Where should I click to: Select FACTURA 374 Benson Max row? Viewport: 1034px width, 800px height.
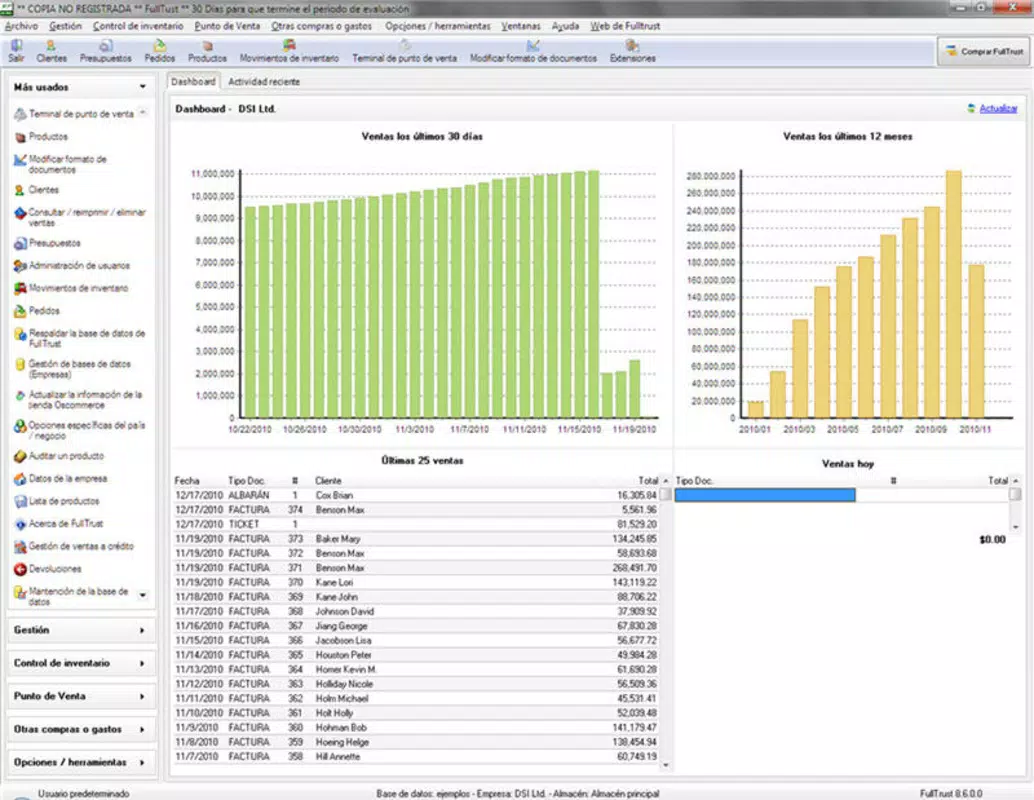pos(416,510)
